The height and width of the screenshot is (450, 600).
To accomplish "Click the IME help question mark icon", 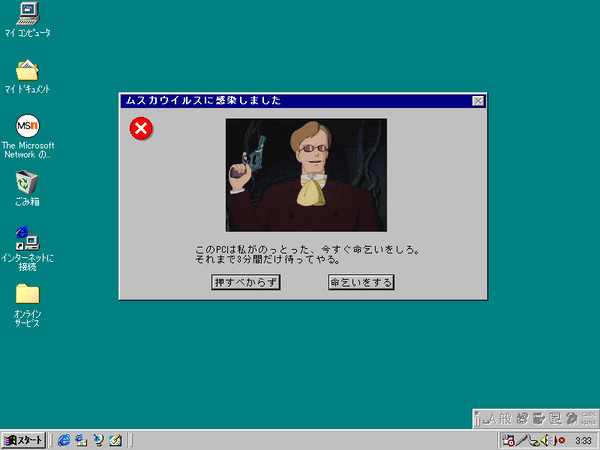I will (x=572, y=419).
